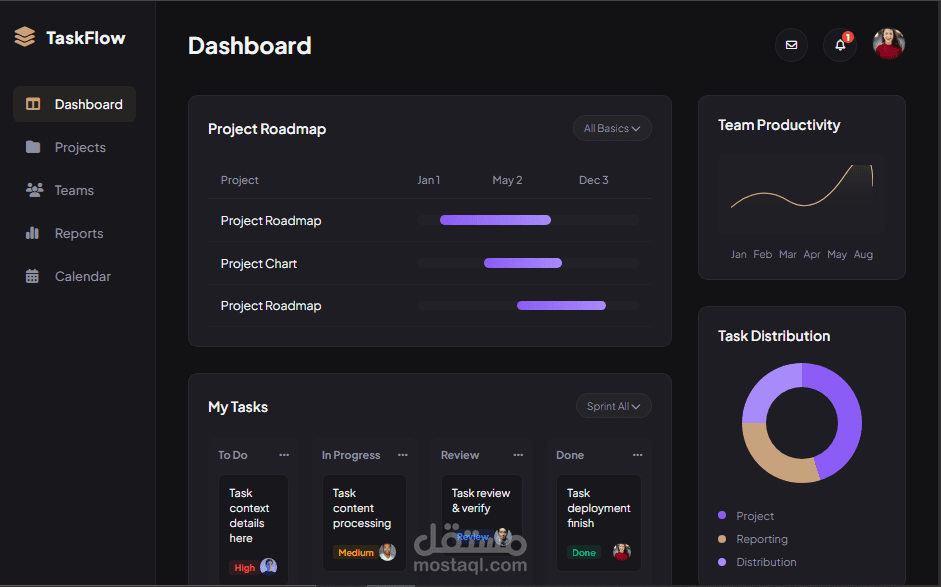Click the 'Dec 3' column header

tap(594, 180)
